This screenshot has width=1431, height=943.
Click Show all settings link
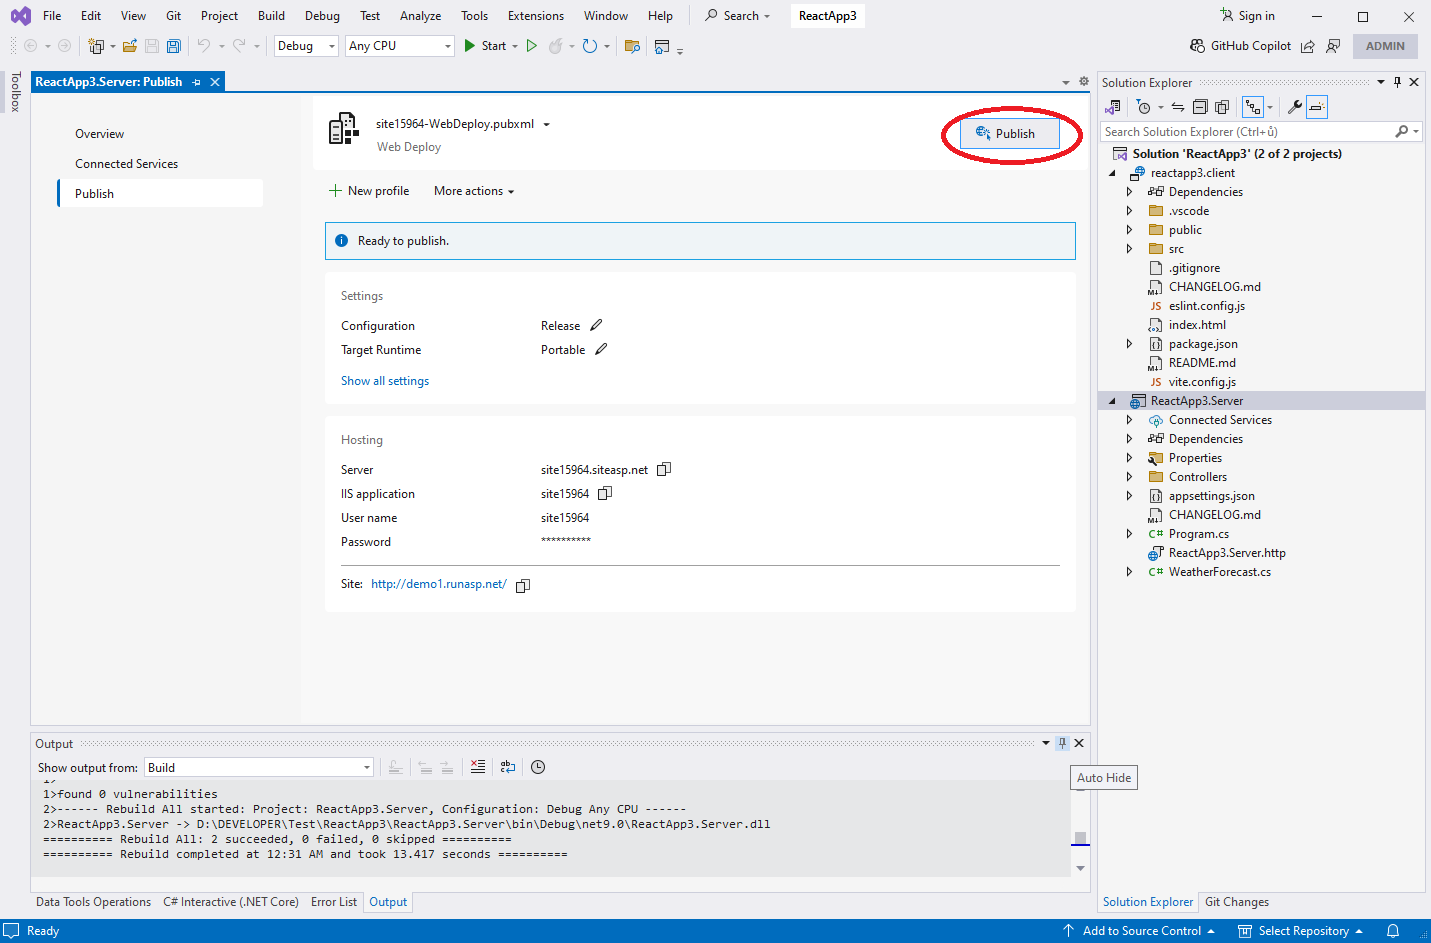(385, 381)
